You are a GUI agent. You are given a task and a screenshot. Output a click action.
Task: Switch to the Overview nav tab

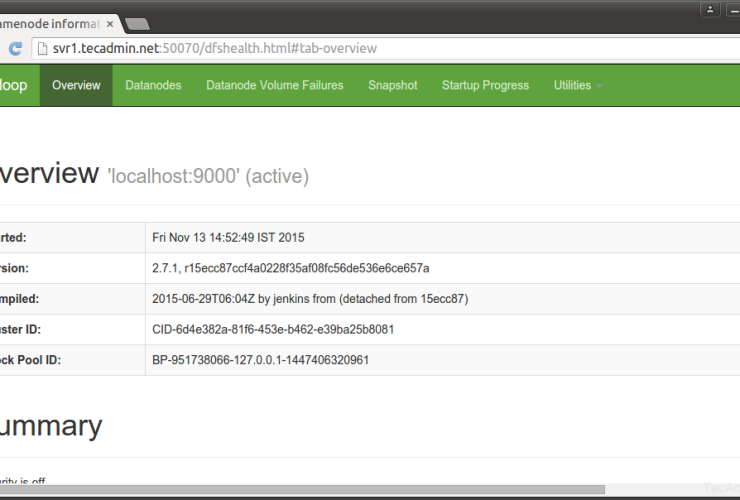pyautogui.click(x=76, y=86)
